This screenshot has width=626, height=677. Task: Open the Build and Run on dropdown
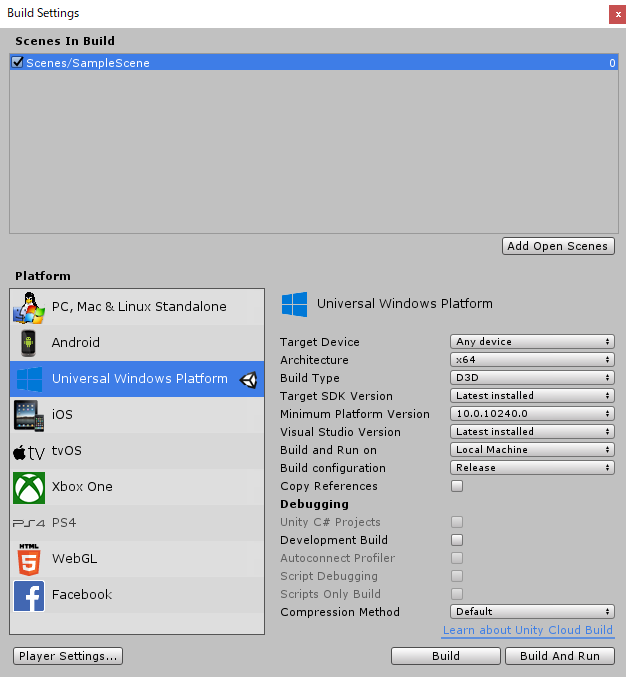click(532, 449)
